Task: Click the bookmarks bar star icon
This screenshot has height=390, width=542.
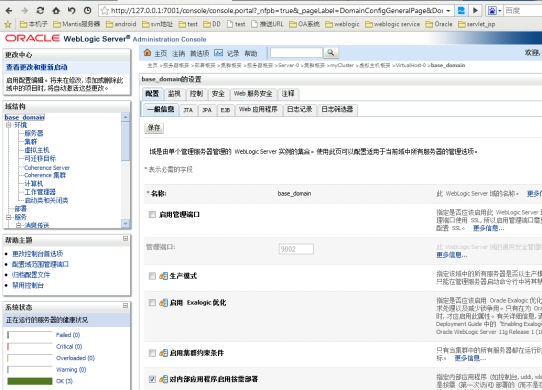Action: click(x=8, y=24)
